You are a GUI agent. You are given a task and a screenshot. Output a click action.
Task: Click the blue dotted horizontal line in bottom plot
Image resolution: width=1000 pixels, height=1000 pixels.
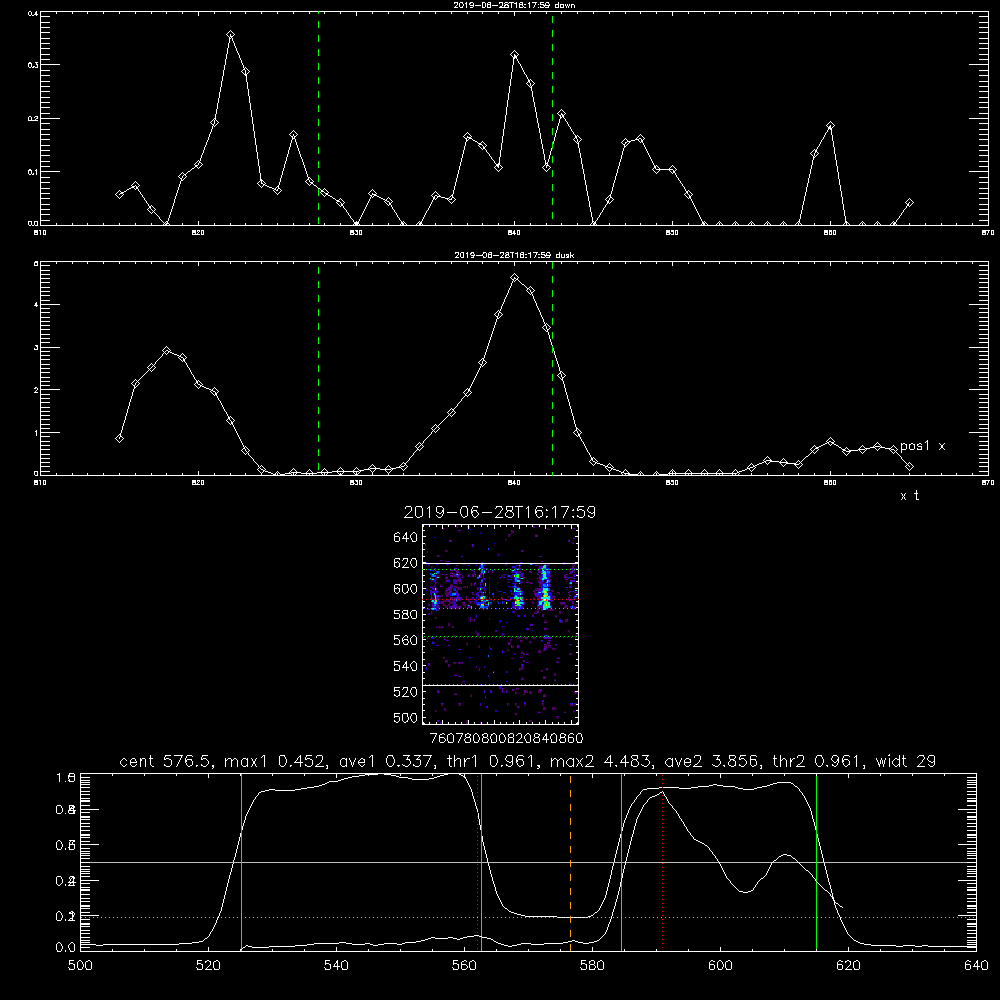click(x=528, y=917)
